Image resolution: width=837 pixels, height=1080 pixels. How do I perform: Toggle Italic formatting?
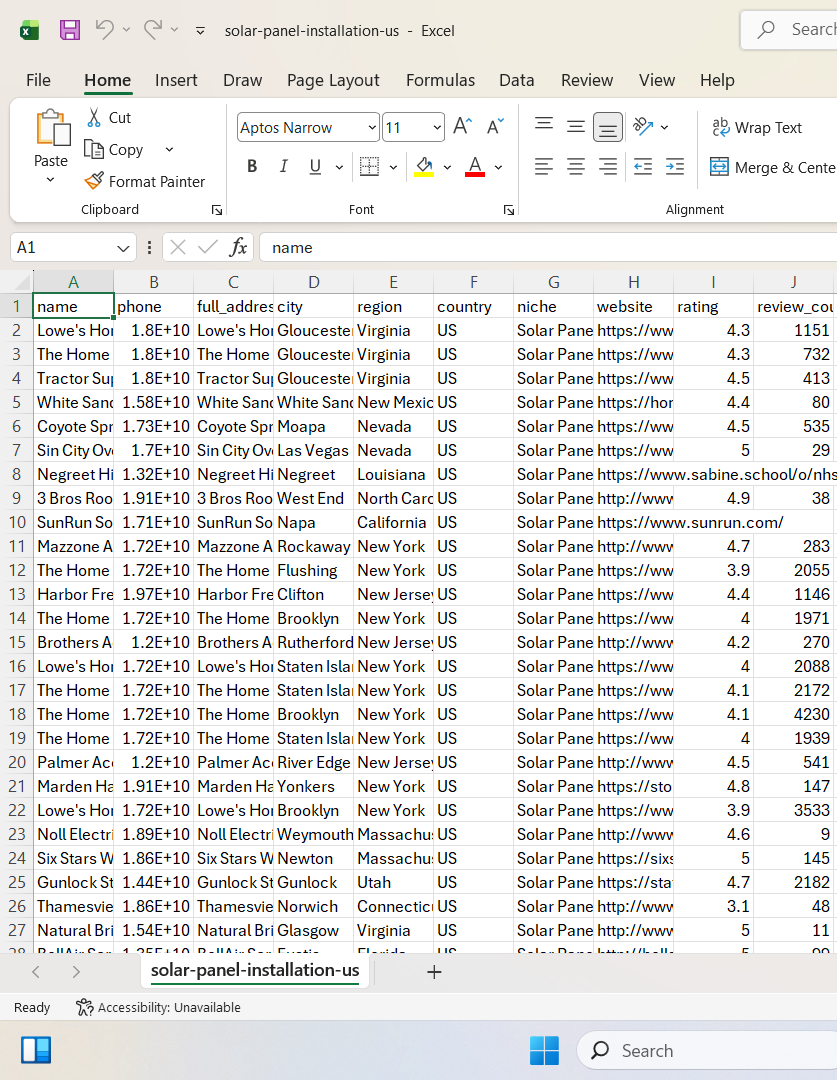pos(283,167)
